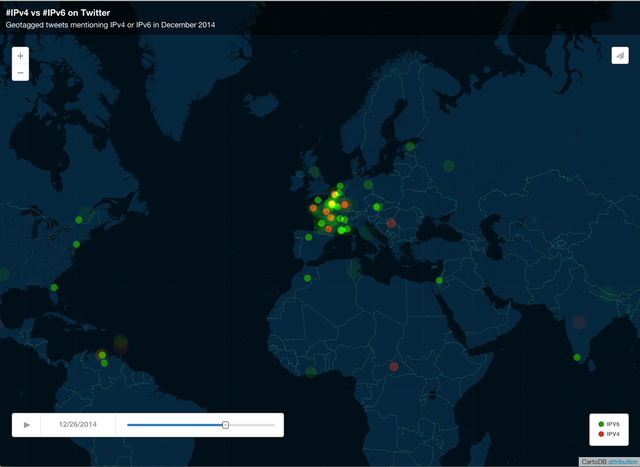This screenshot has width=640, height=467.
Task: Click the share paper-plane icon
Action: (x=620, y=56)
